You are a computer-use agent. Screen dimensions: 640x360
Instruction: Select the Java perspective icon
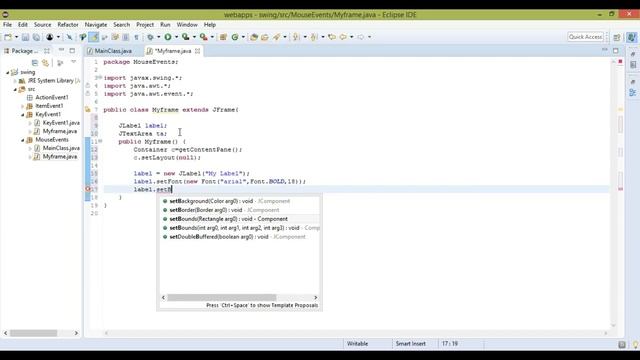click(x=631, y=37)
